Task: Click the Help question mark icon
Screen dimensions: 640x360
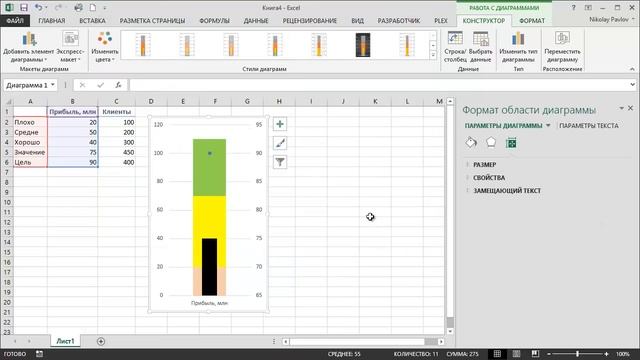Action: click(573, 8)
